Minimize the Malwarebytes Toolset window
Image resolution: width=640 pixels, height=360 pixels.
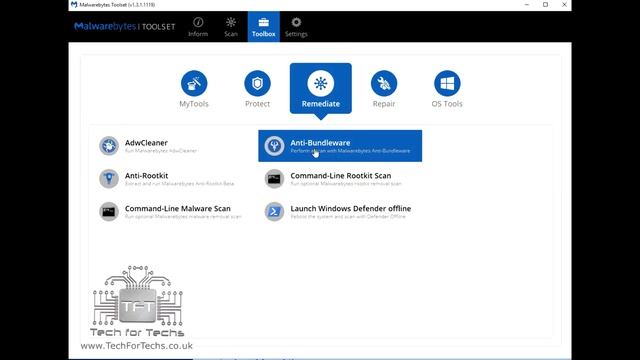(x=527, y=5)
